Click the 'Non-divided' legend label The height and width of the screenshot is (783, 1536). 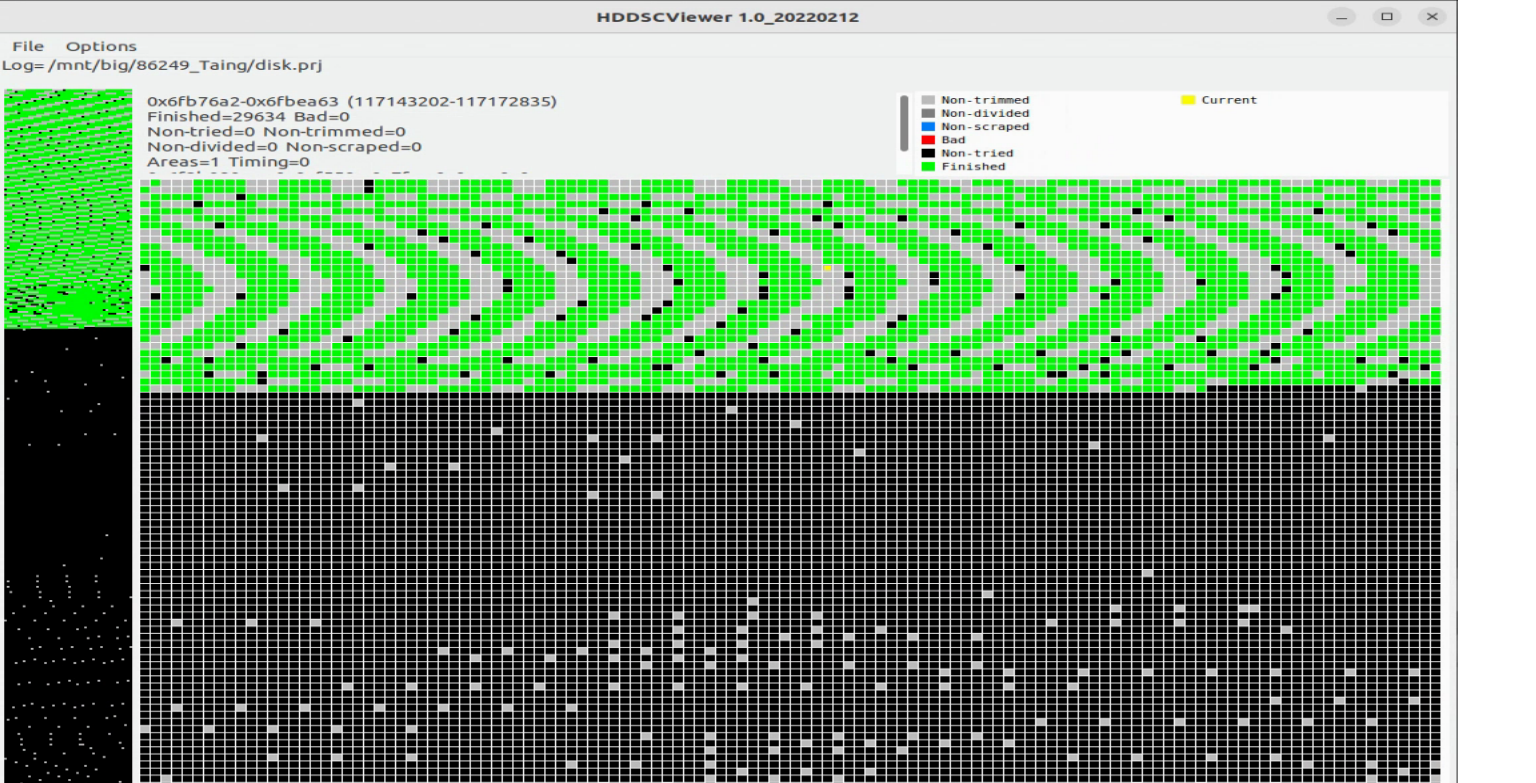tap(985, 113)
